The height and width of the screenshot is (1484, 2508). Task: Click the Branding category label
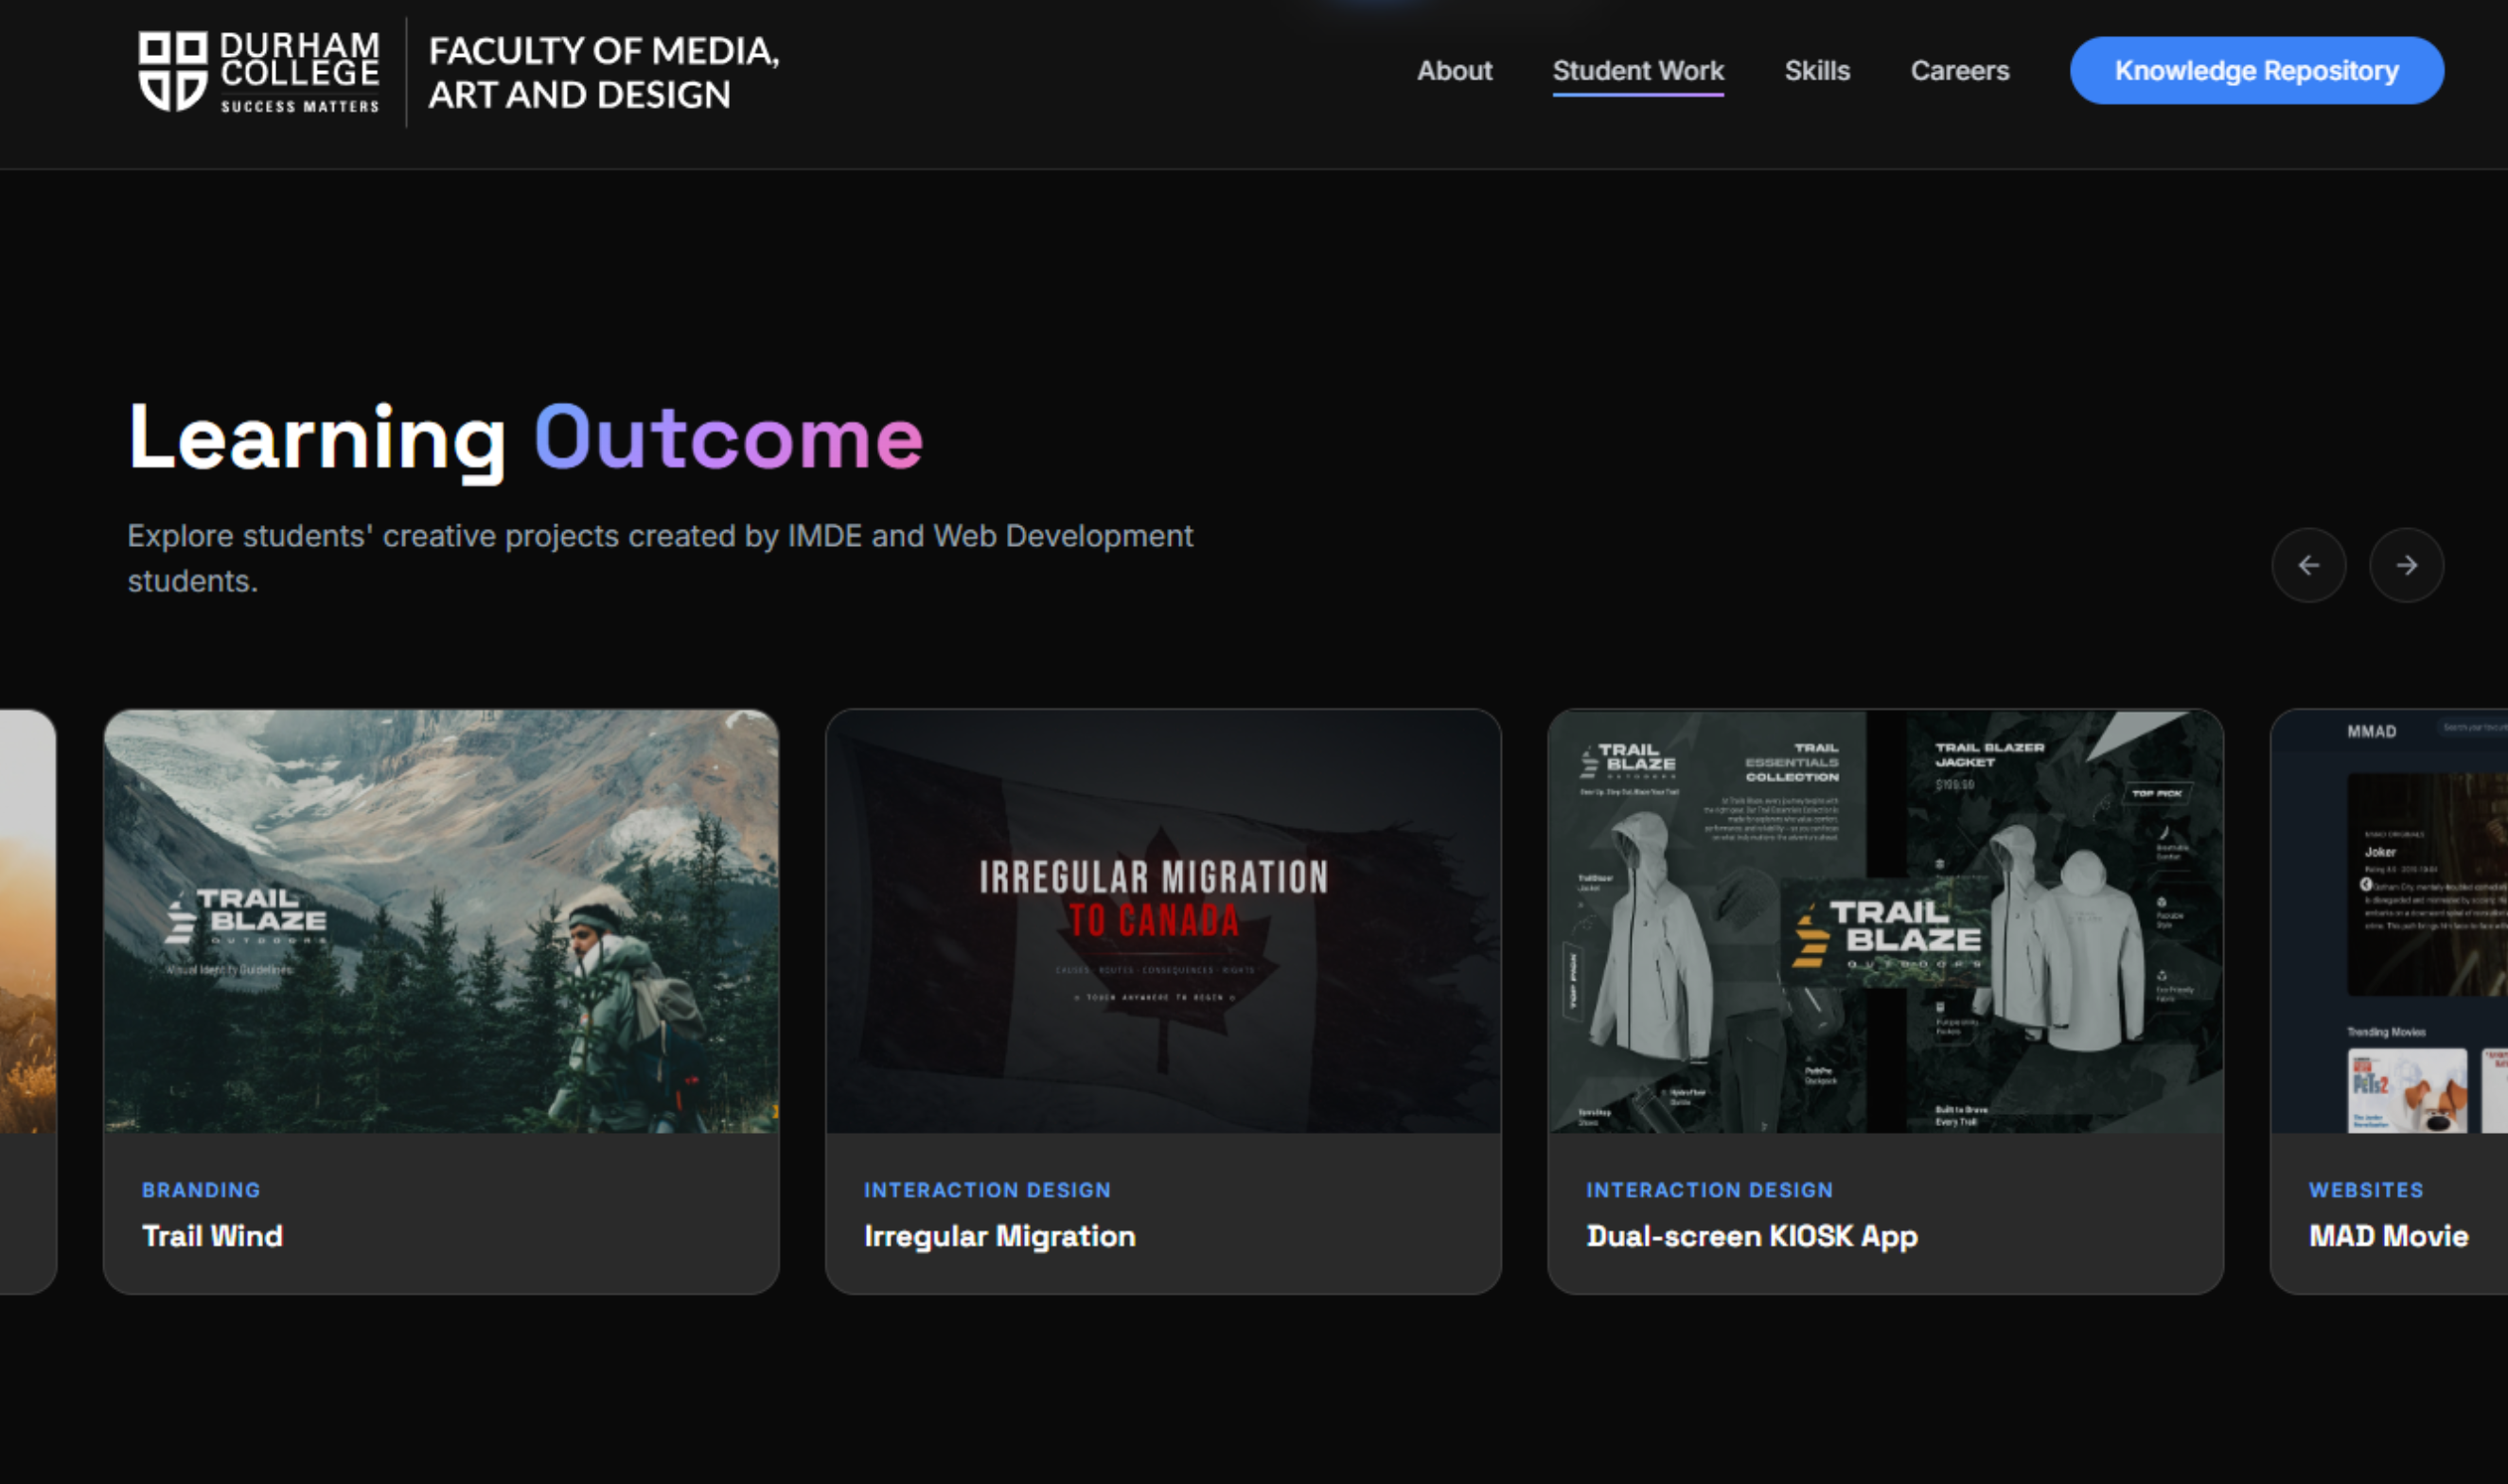[201, 1190]
